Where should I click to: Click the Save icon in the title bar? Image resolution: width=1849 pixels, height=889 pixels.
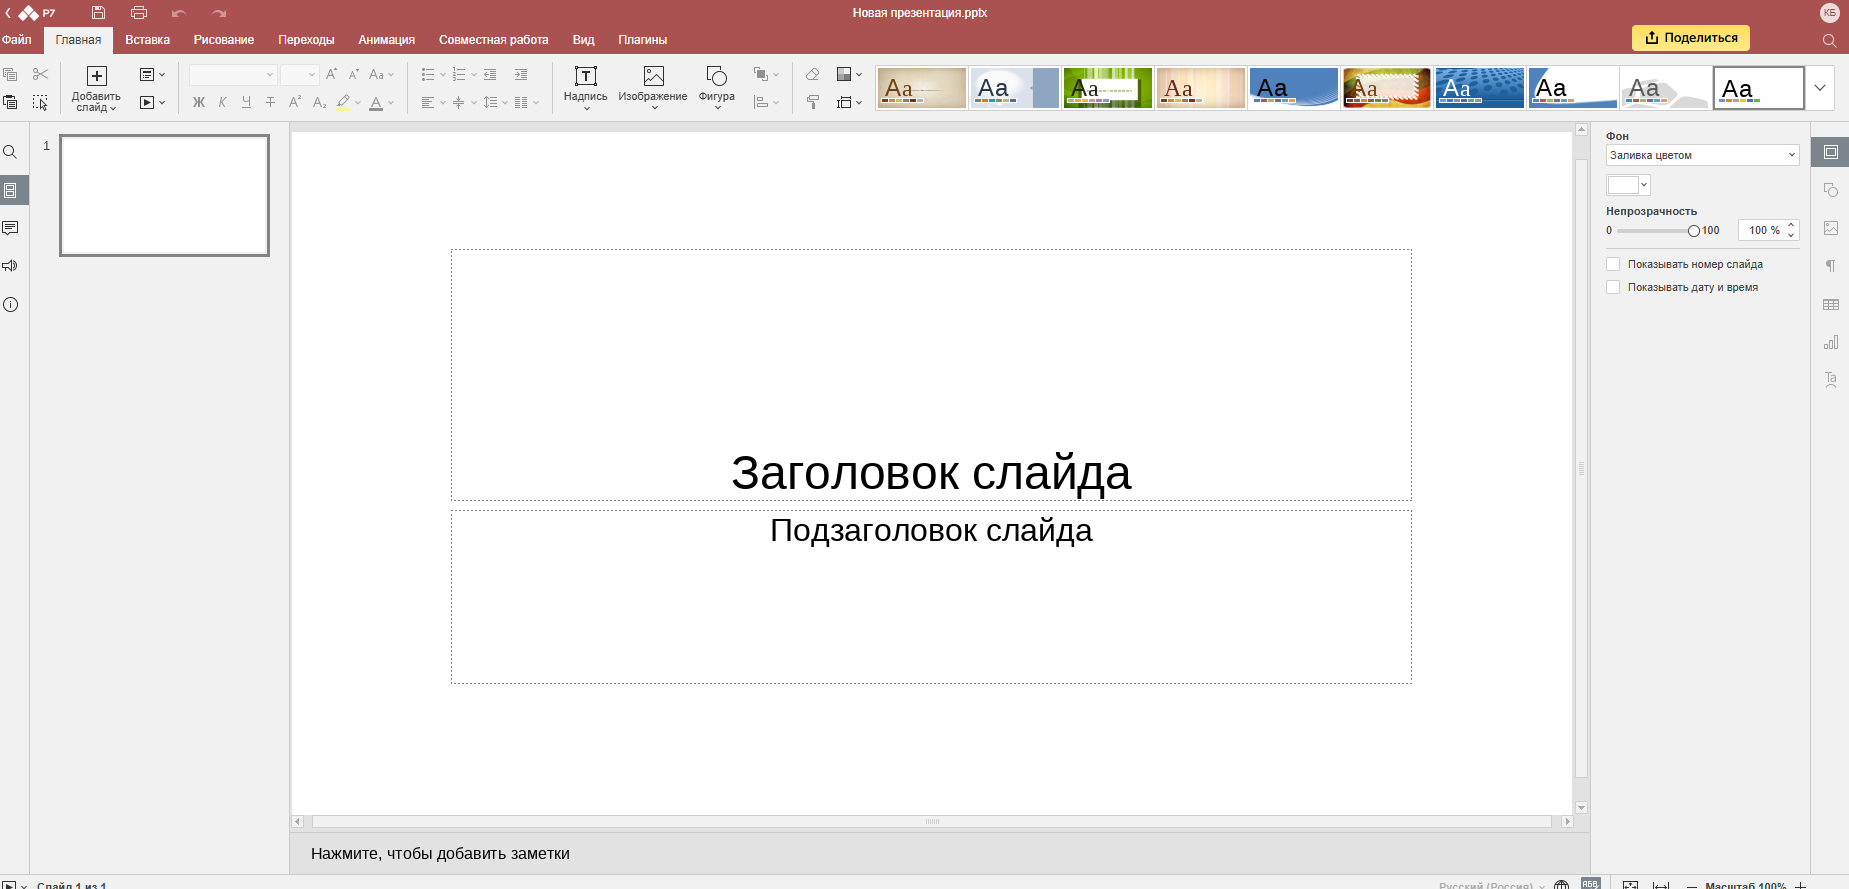(x=98, y=13)
